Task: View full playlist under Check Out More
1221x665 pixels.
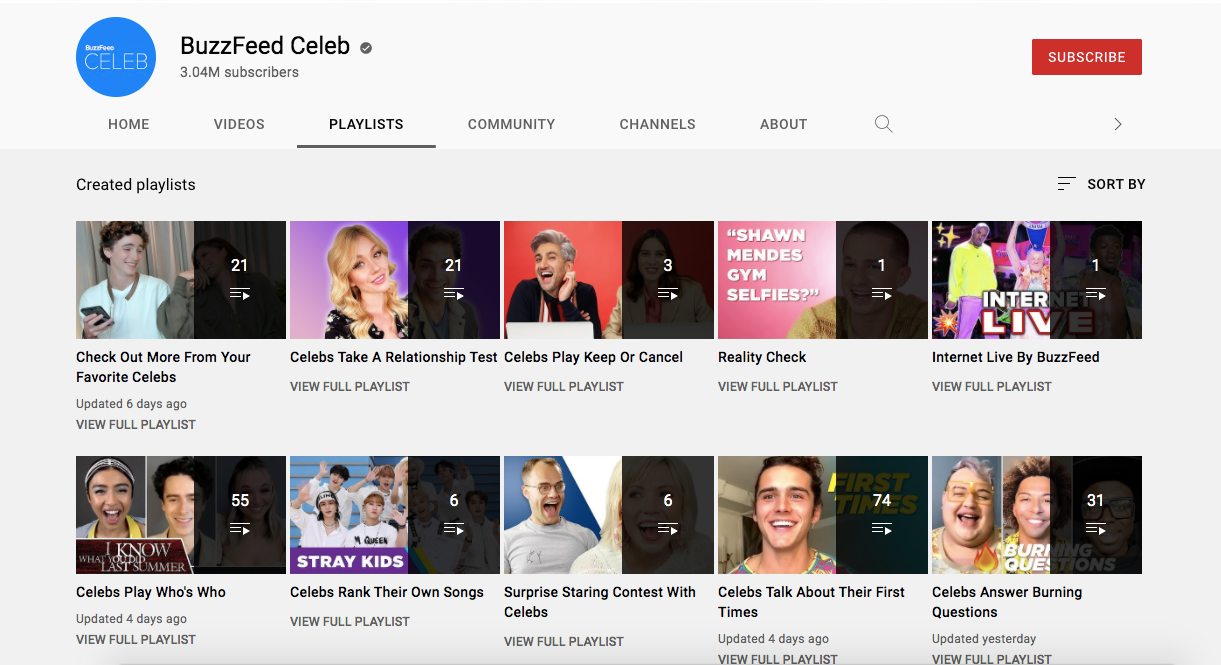Action: (136, 425)
